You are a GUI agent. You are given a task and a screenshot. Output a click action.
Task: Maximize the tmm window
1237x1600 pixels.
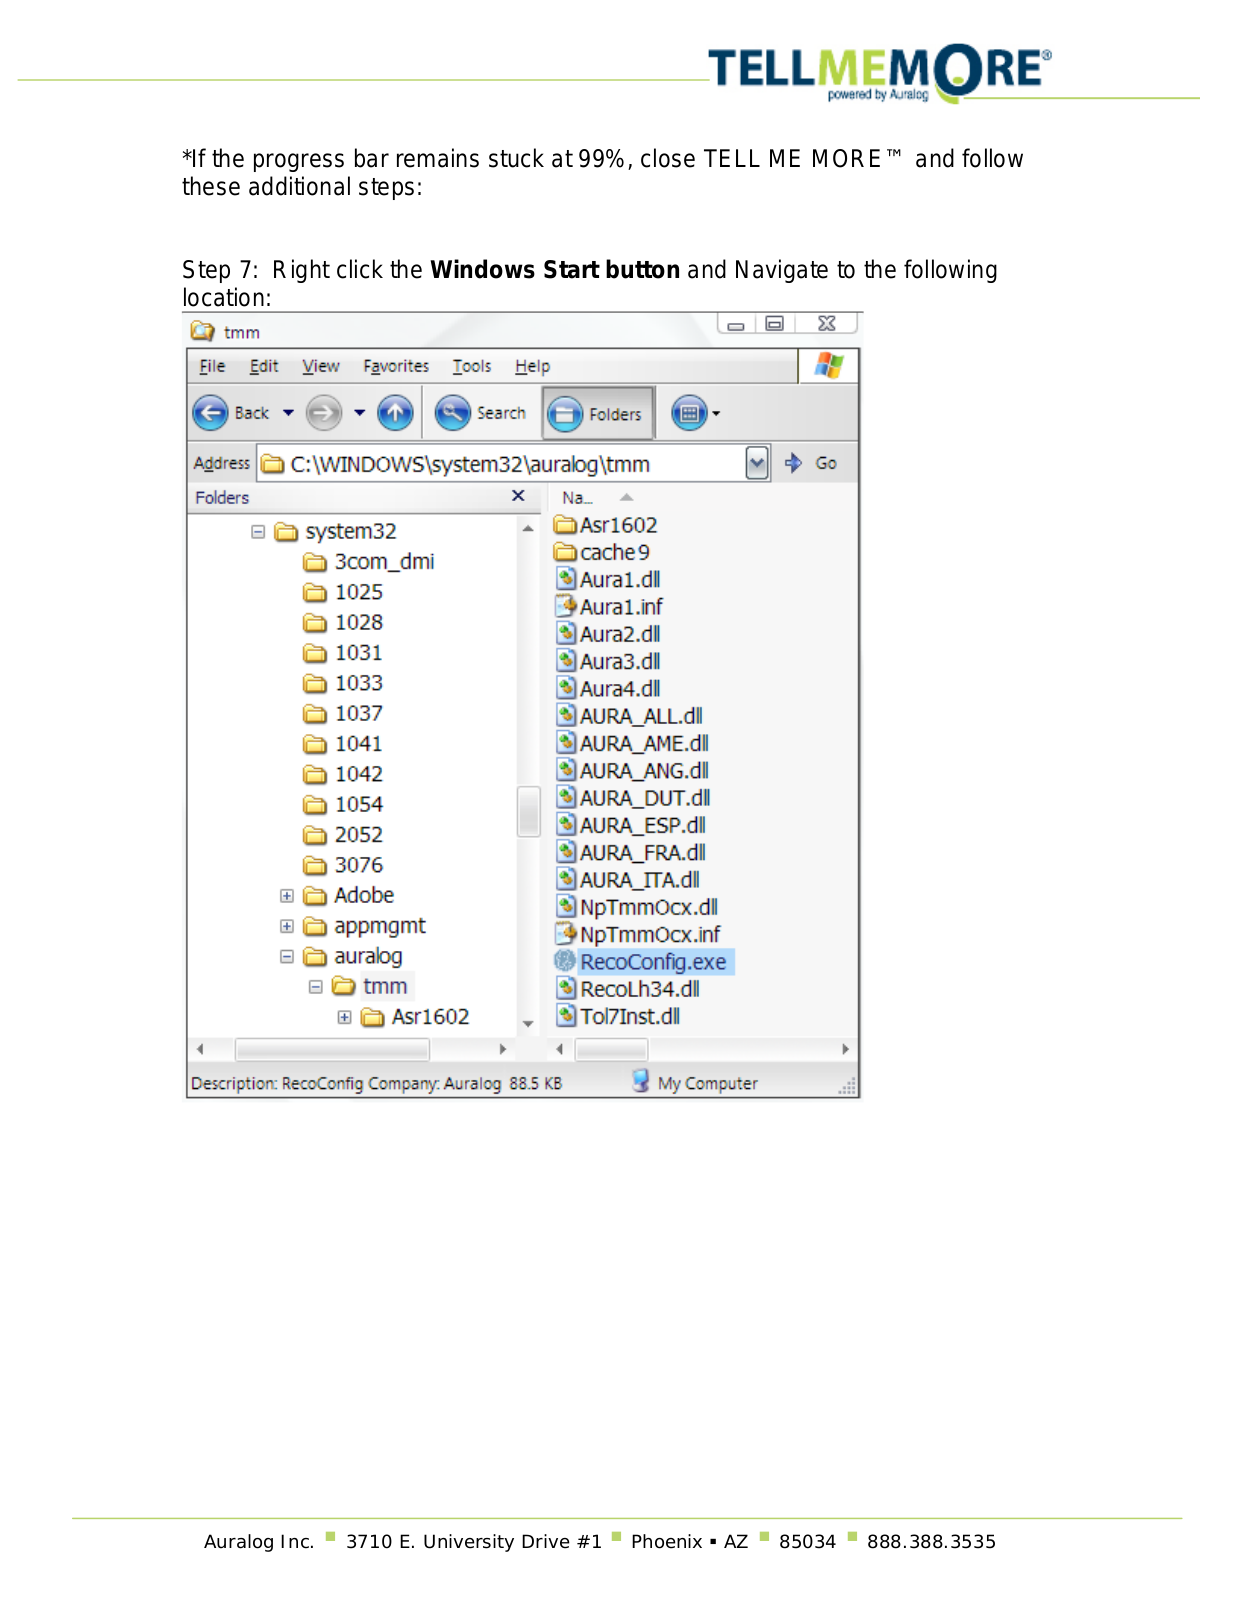click(775, 324)
